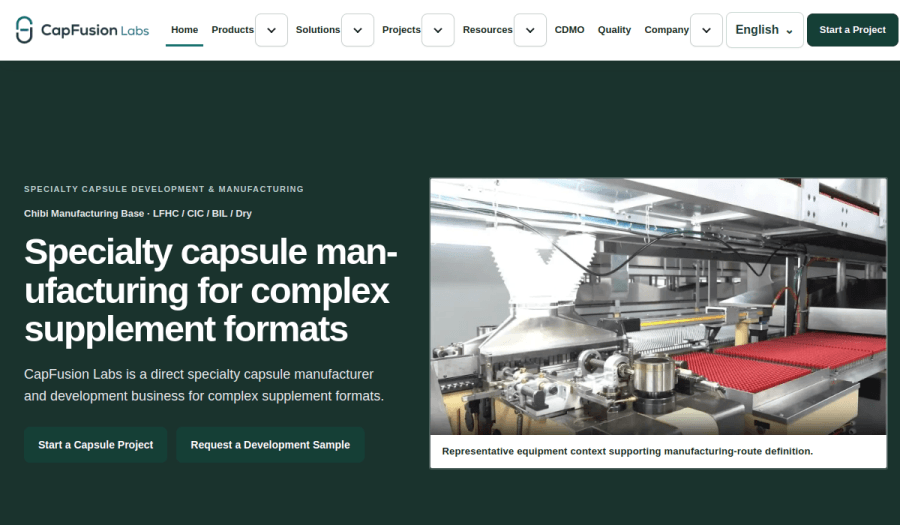Viewport: 900px width, 525px height.
Task: Click Start a Capsule Project button
Action: pyautogui.click(x=95, y=445)
